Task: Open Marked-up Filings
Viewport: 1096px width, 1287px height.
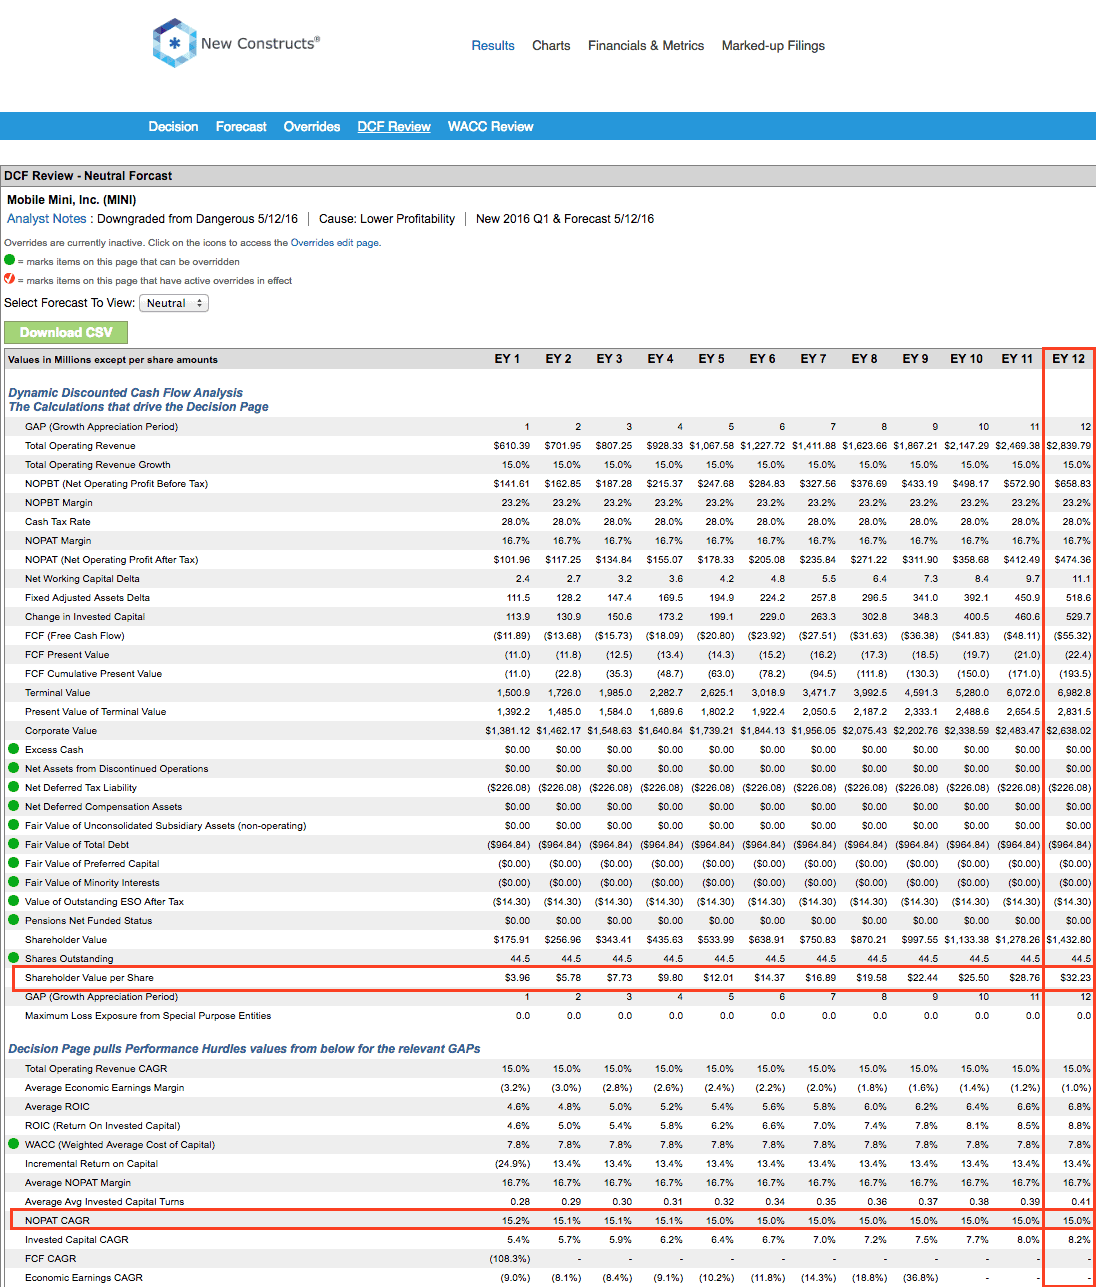Action: point(773,46)
